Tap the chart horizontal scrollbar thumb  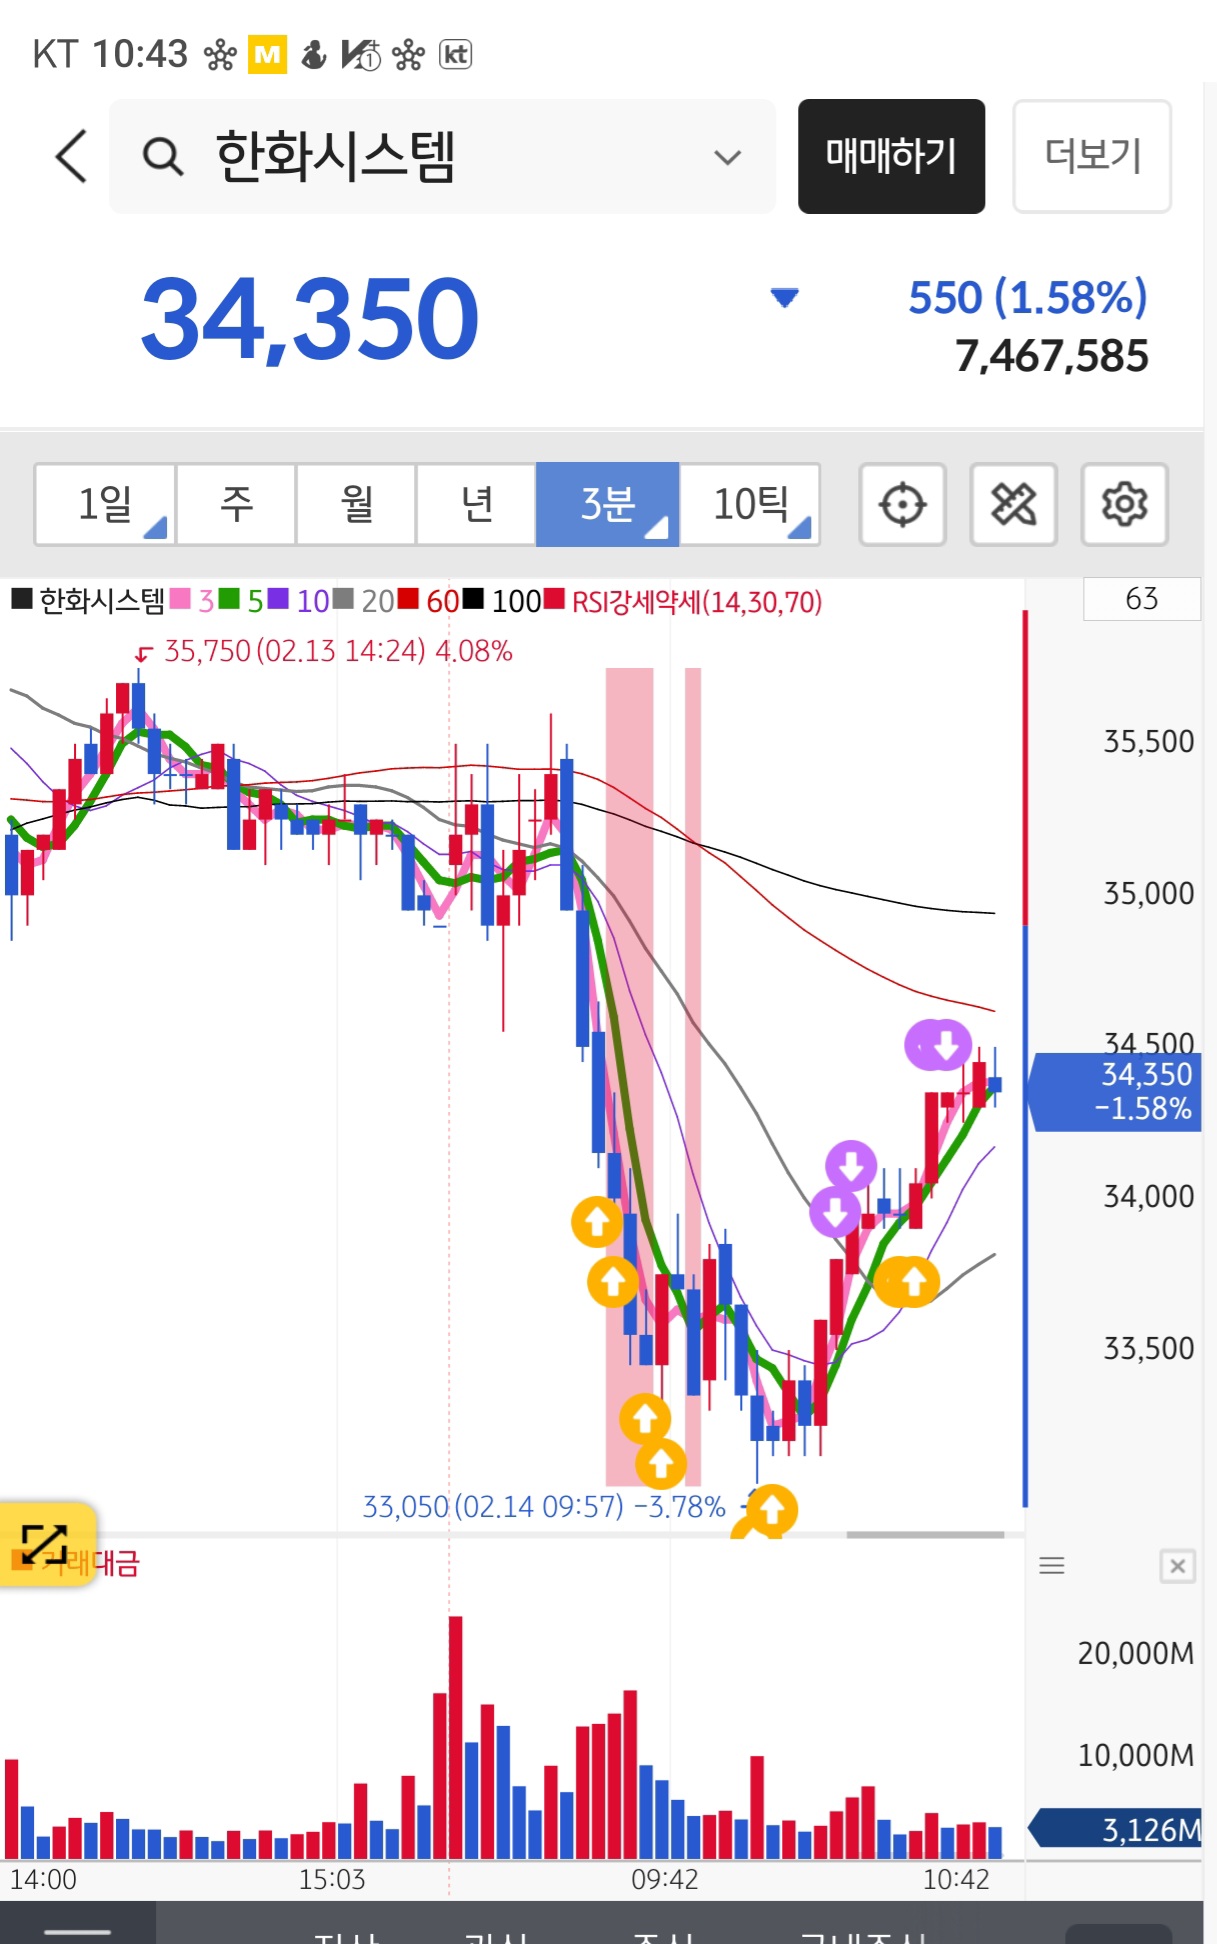925,1534
